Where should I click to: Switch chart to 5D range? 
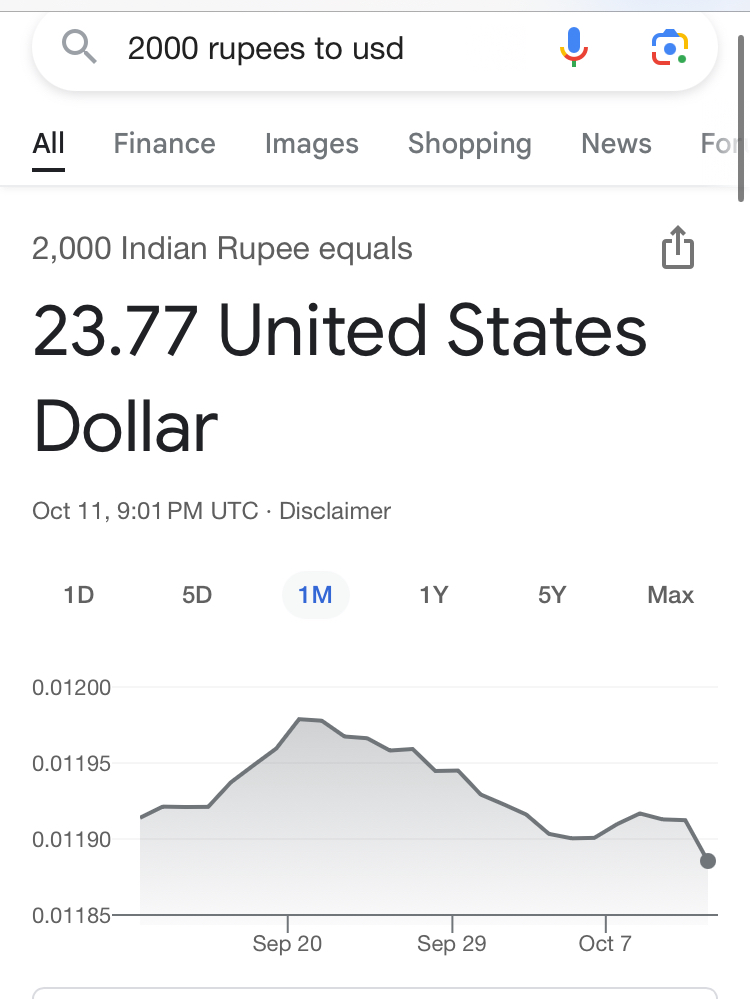197,595
